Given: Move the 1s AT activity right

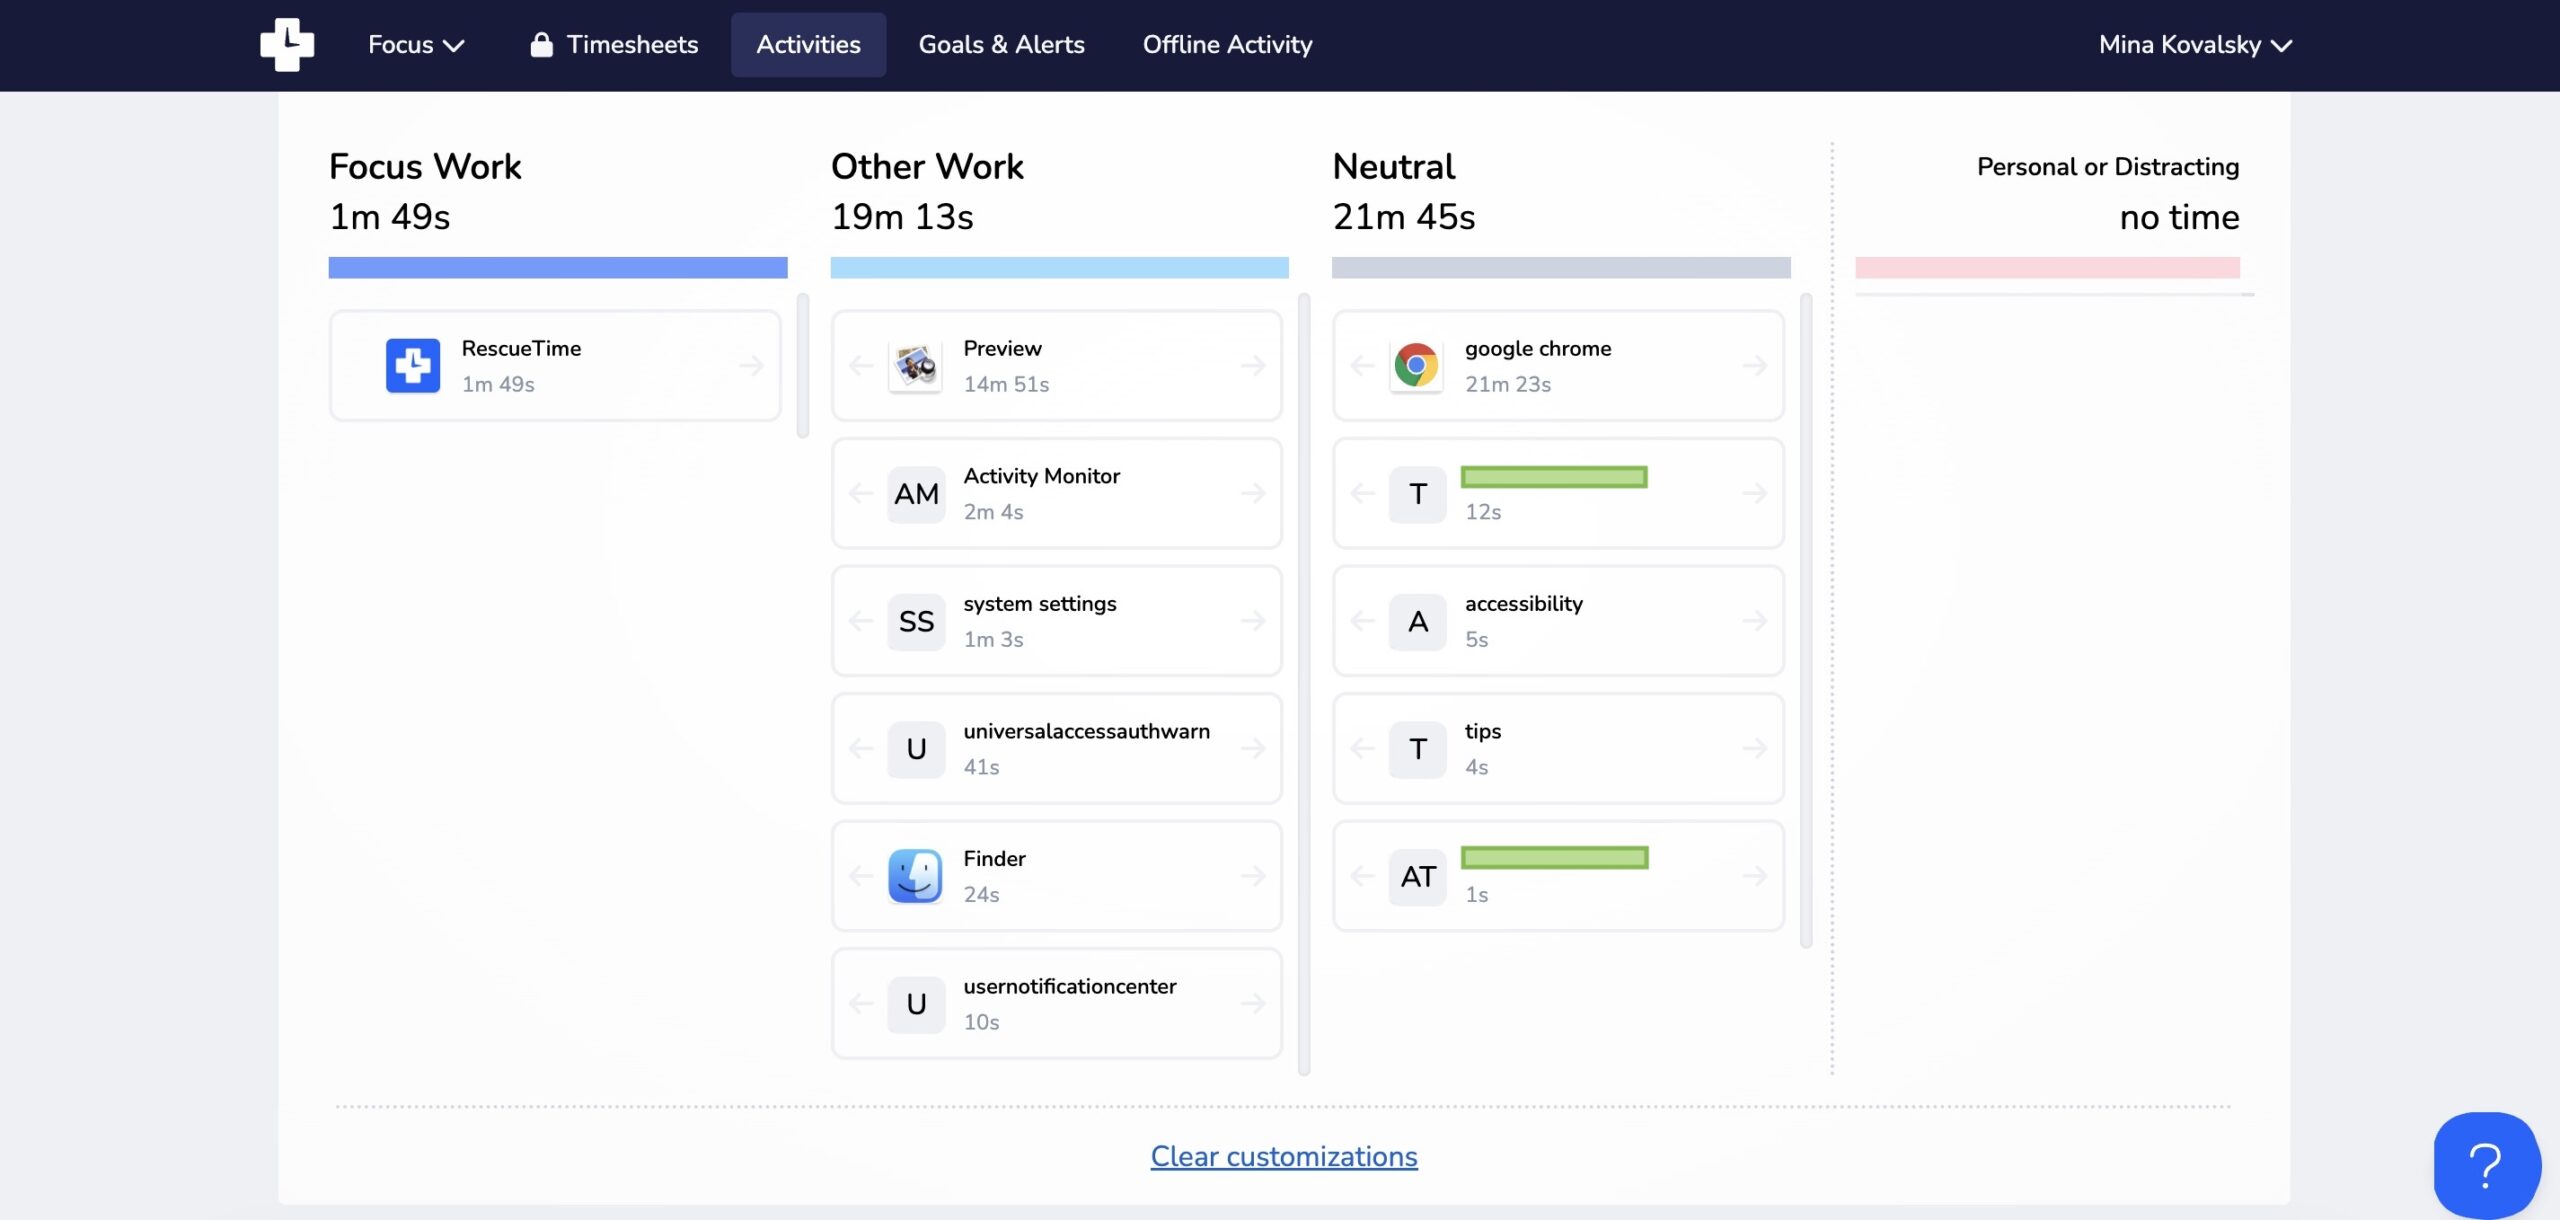Looking at the screenshot, I should click(x=1754, y=876).
